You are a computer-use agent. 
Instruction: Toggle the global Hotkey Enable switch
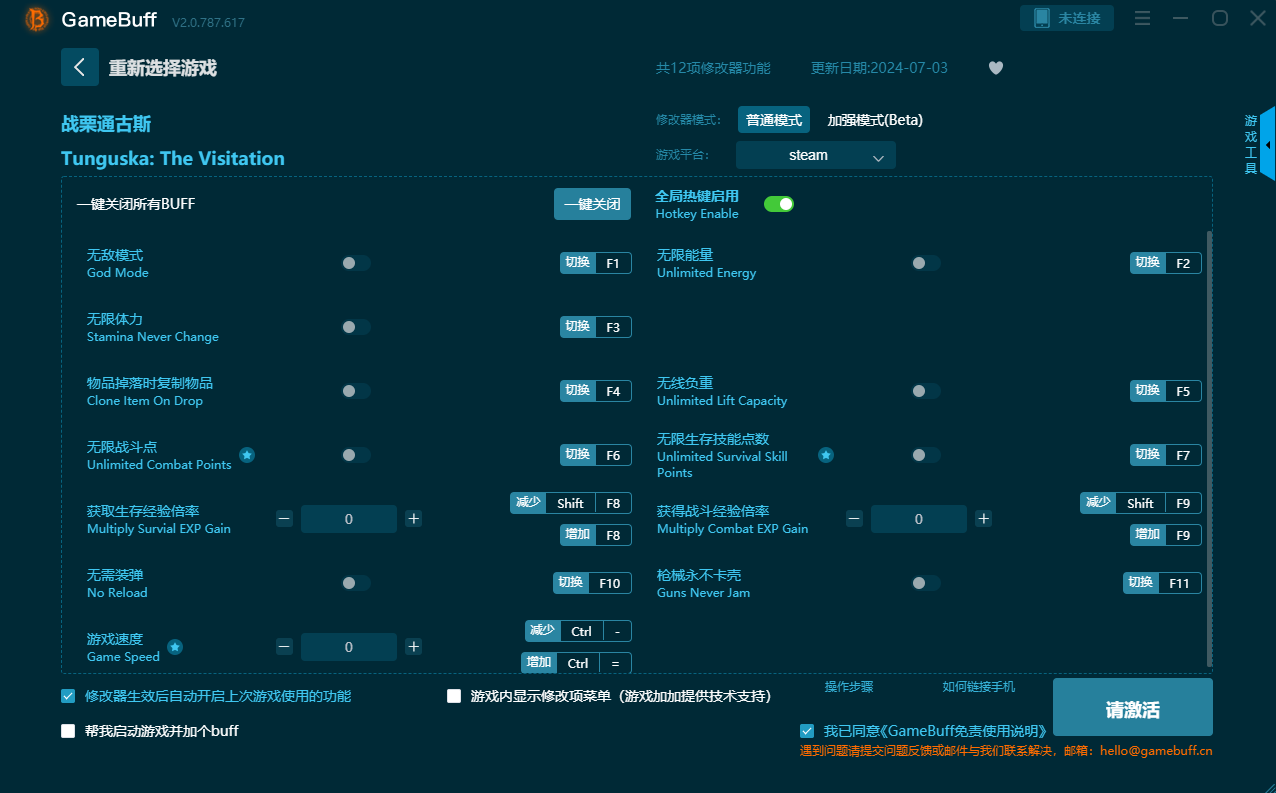click(x=779, y=204)
